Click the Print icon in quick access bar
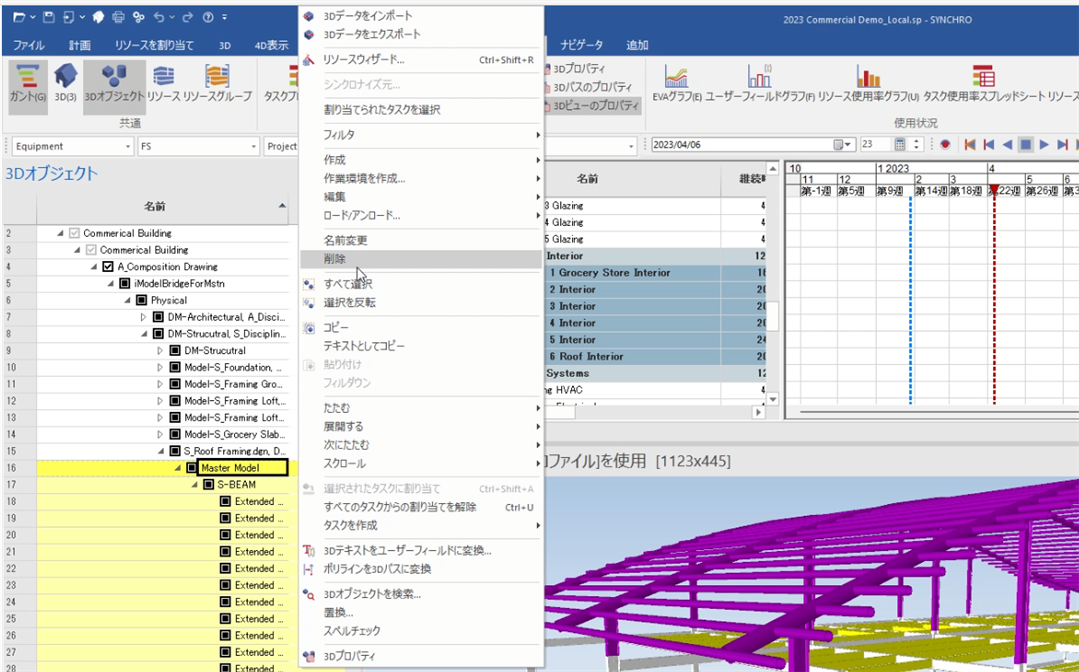The width and height of the screenshot is (1079, 672). [x=118, y=17]
